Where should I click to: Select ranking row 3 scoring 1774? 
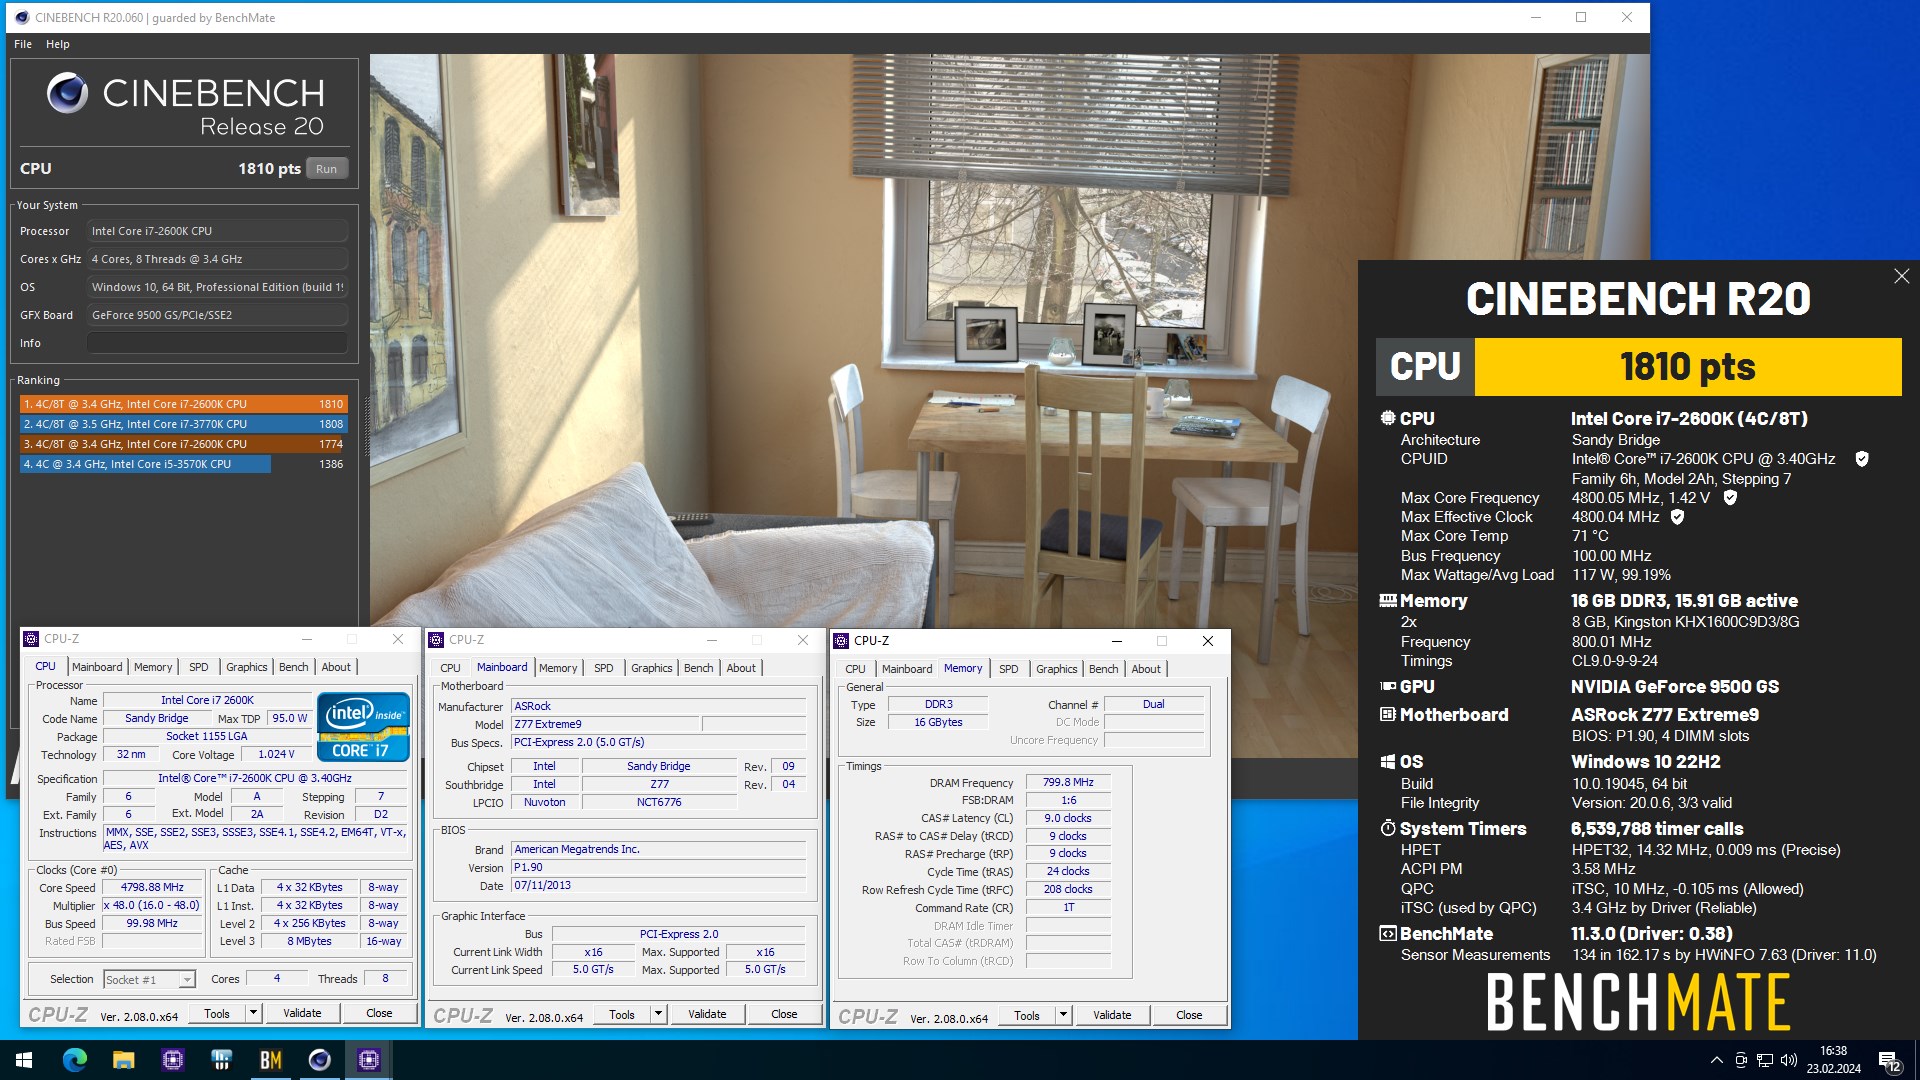click(x=183, y=444)
